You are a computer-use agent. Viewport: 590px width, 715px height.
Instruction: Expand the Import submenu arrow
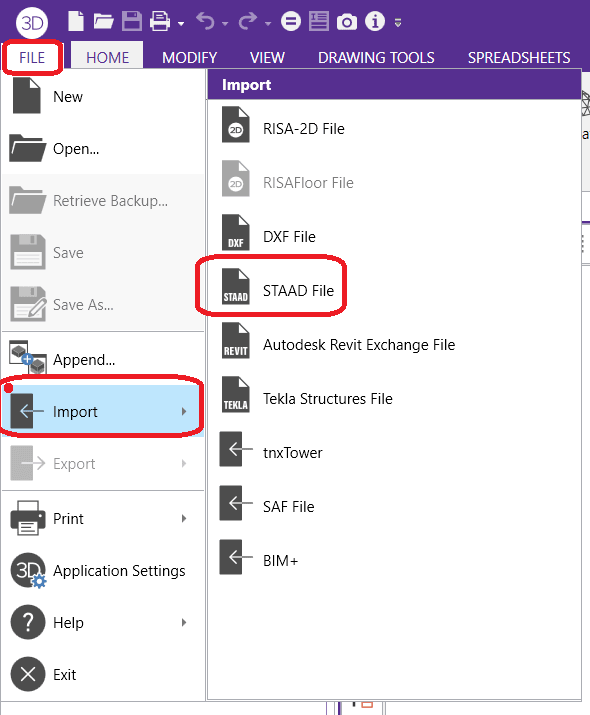[184, 411]
